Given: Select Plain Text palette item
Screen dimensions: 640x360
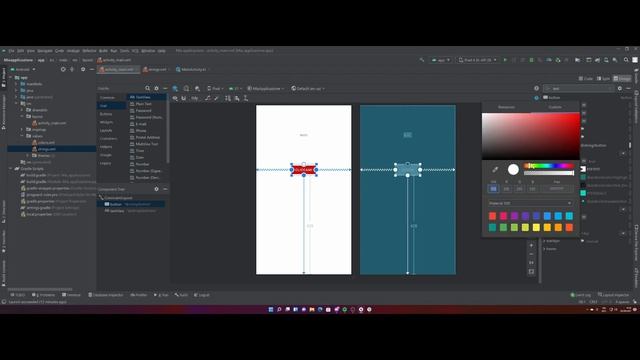Looking at the screenshot, I should click(143, 104).
